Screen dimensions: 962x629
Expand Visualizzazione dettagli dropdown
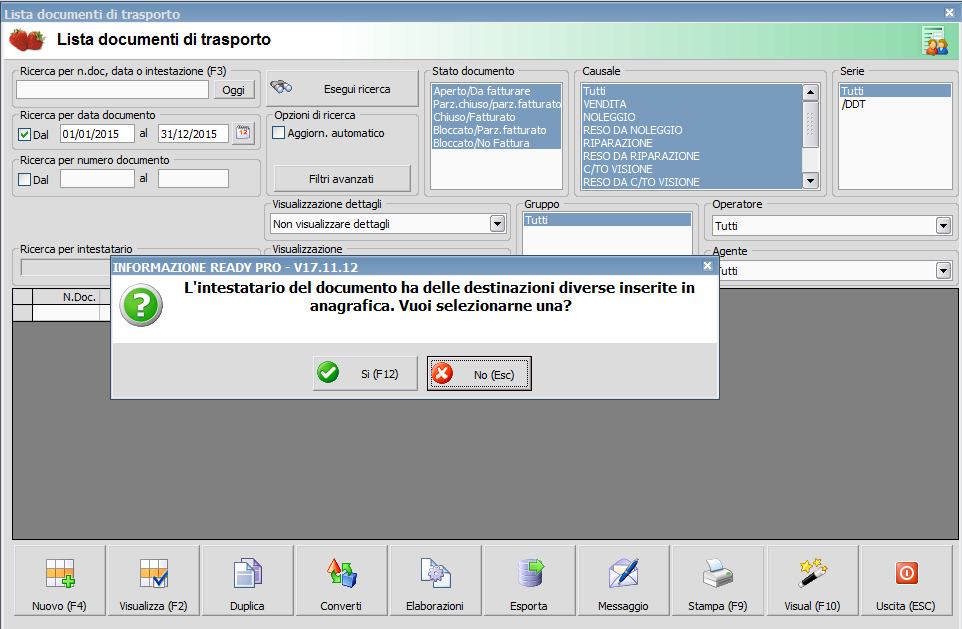[498, 224]
